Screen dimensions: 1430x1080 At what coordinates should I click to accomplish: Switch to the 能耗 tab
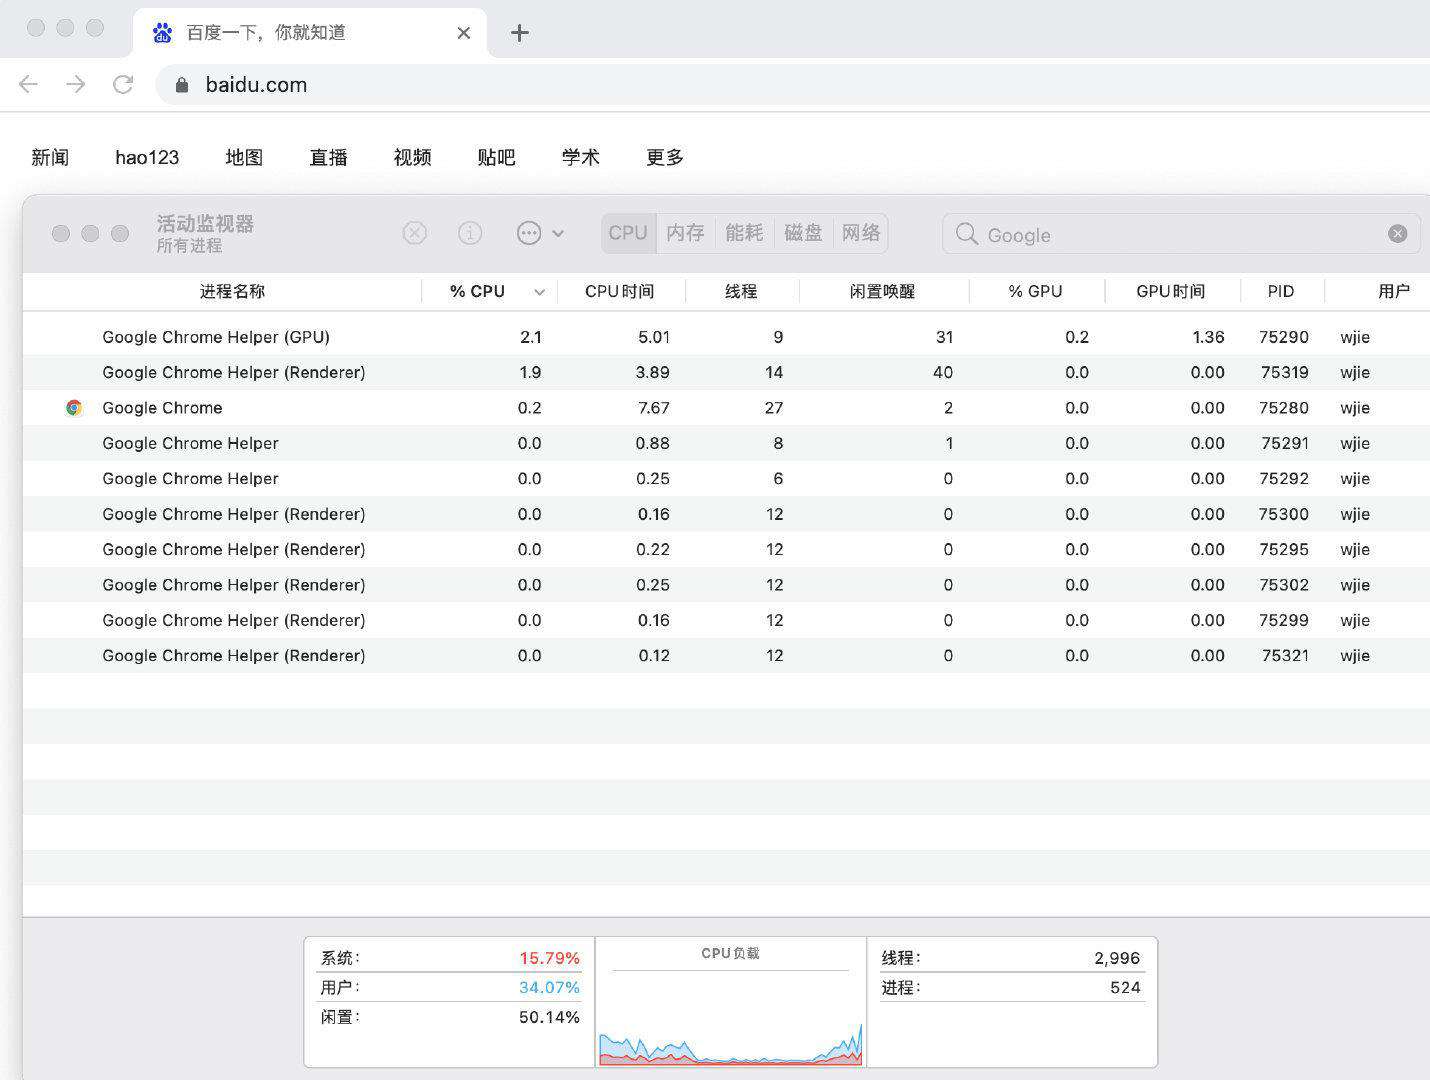[744, 233]
